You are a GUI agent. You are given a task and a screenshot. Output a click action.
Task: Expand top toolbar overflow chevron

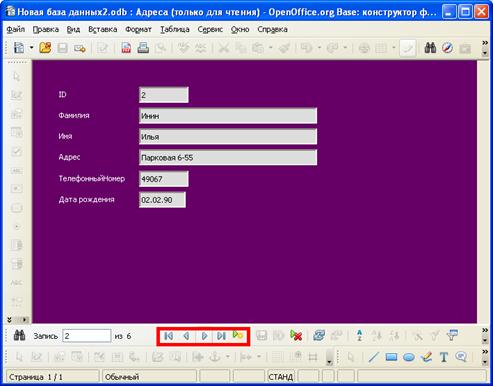click(485, 43)
